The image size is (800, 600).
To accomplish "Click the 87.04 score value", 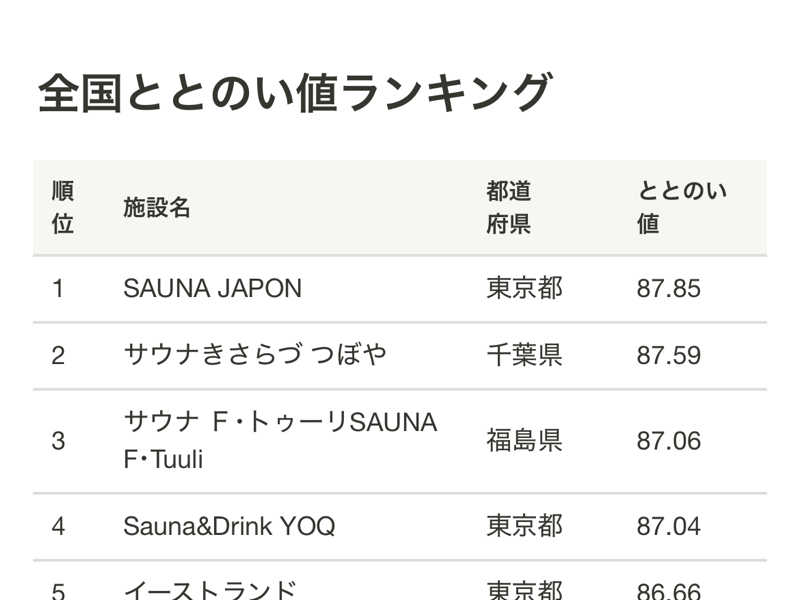I will coord(669,526).
